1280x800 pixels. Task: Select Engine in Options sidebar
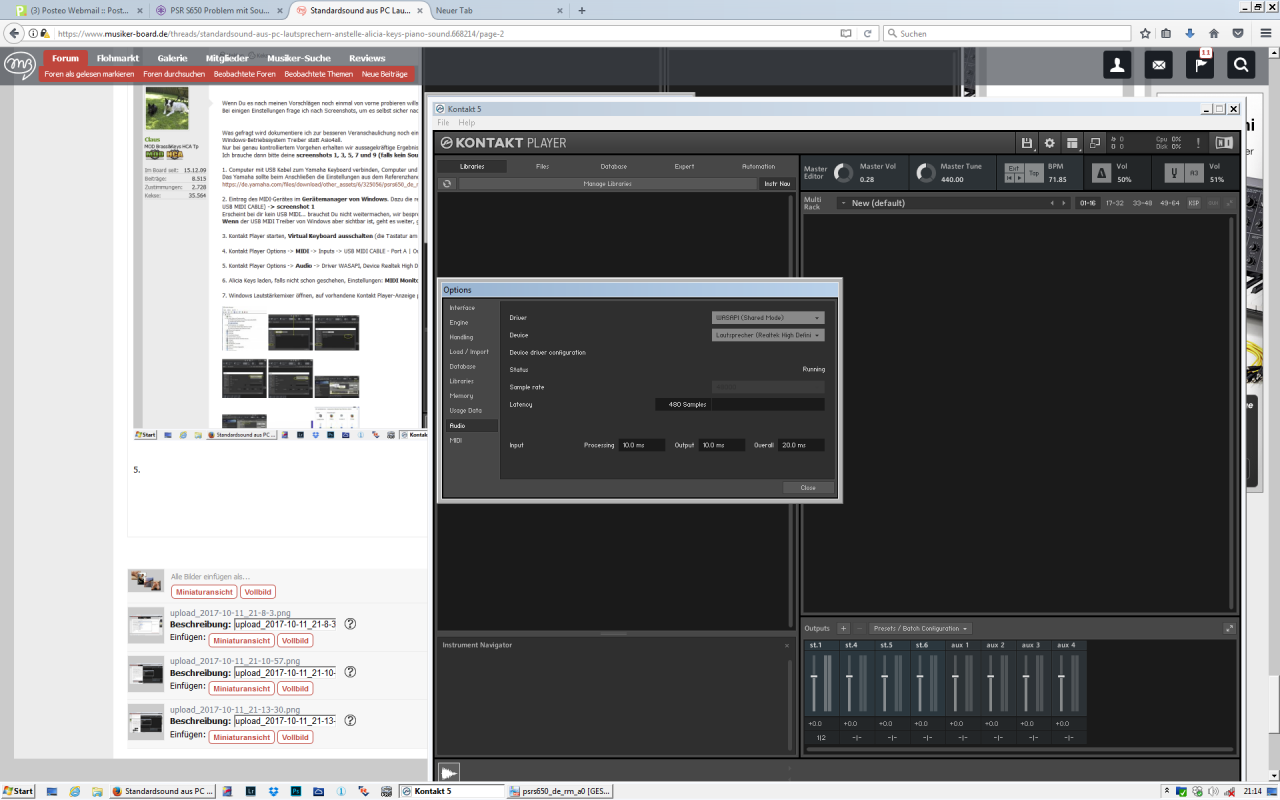[x=458, y=323]
